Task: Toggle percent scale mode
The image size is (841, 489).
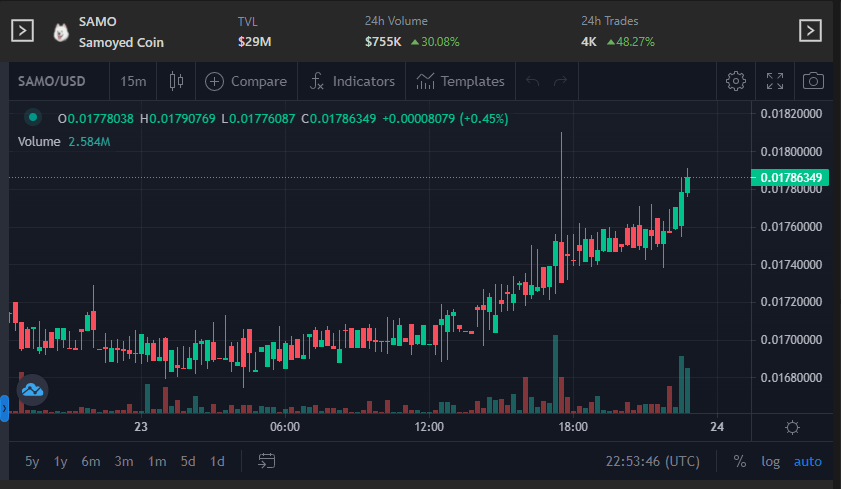Action: tap(740, 461)
